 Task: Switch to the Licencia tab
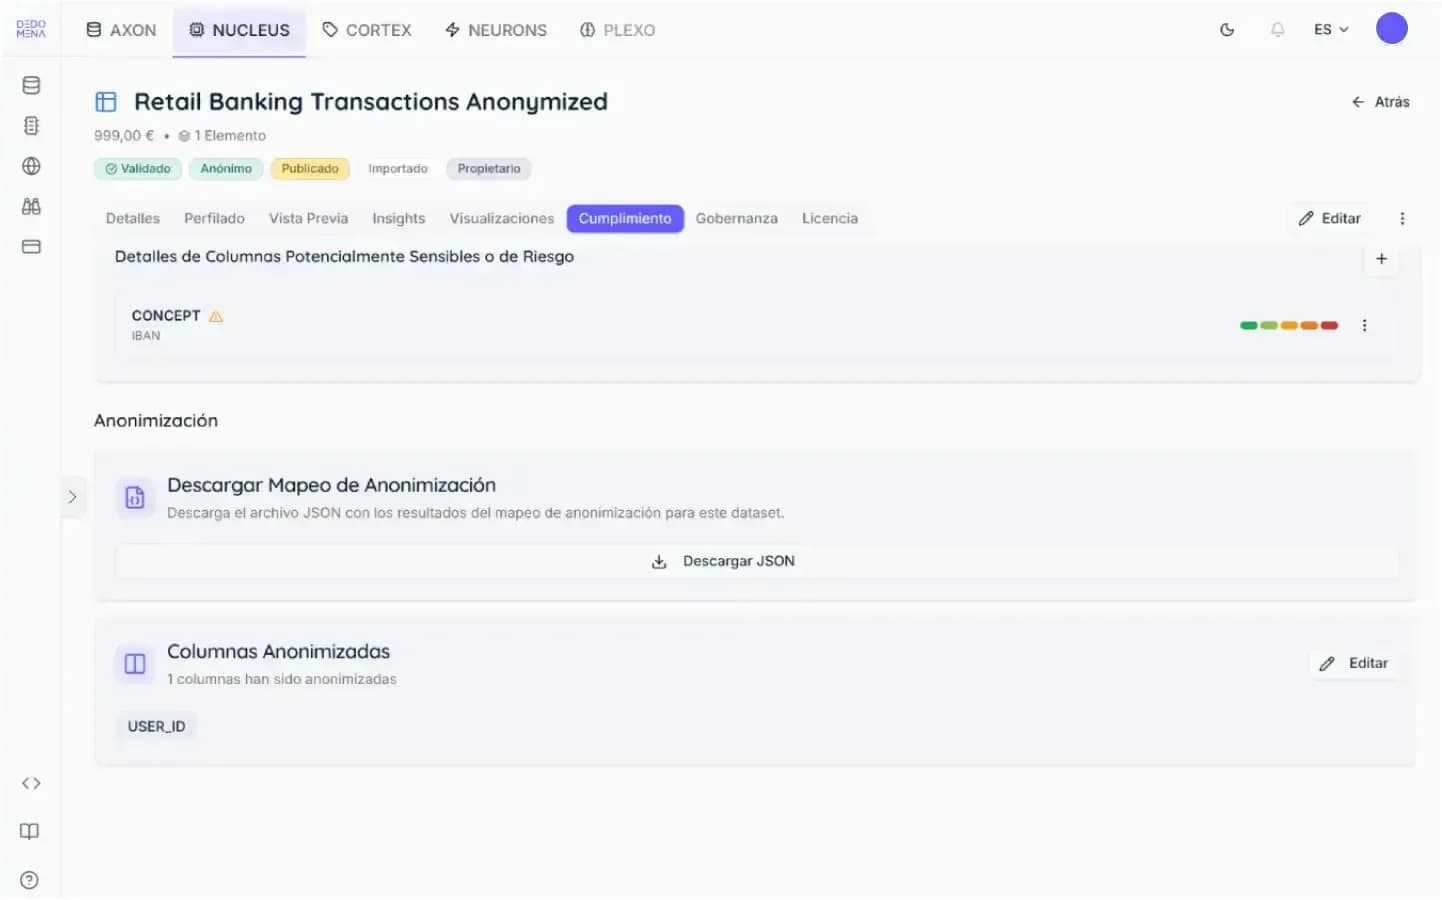coord(830,218)
